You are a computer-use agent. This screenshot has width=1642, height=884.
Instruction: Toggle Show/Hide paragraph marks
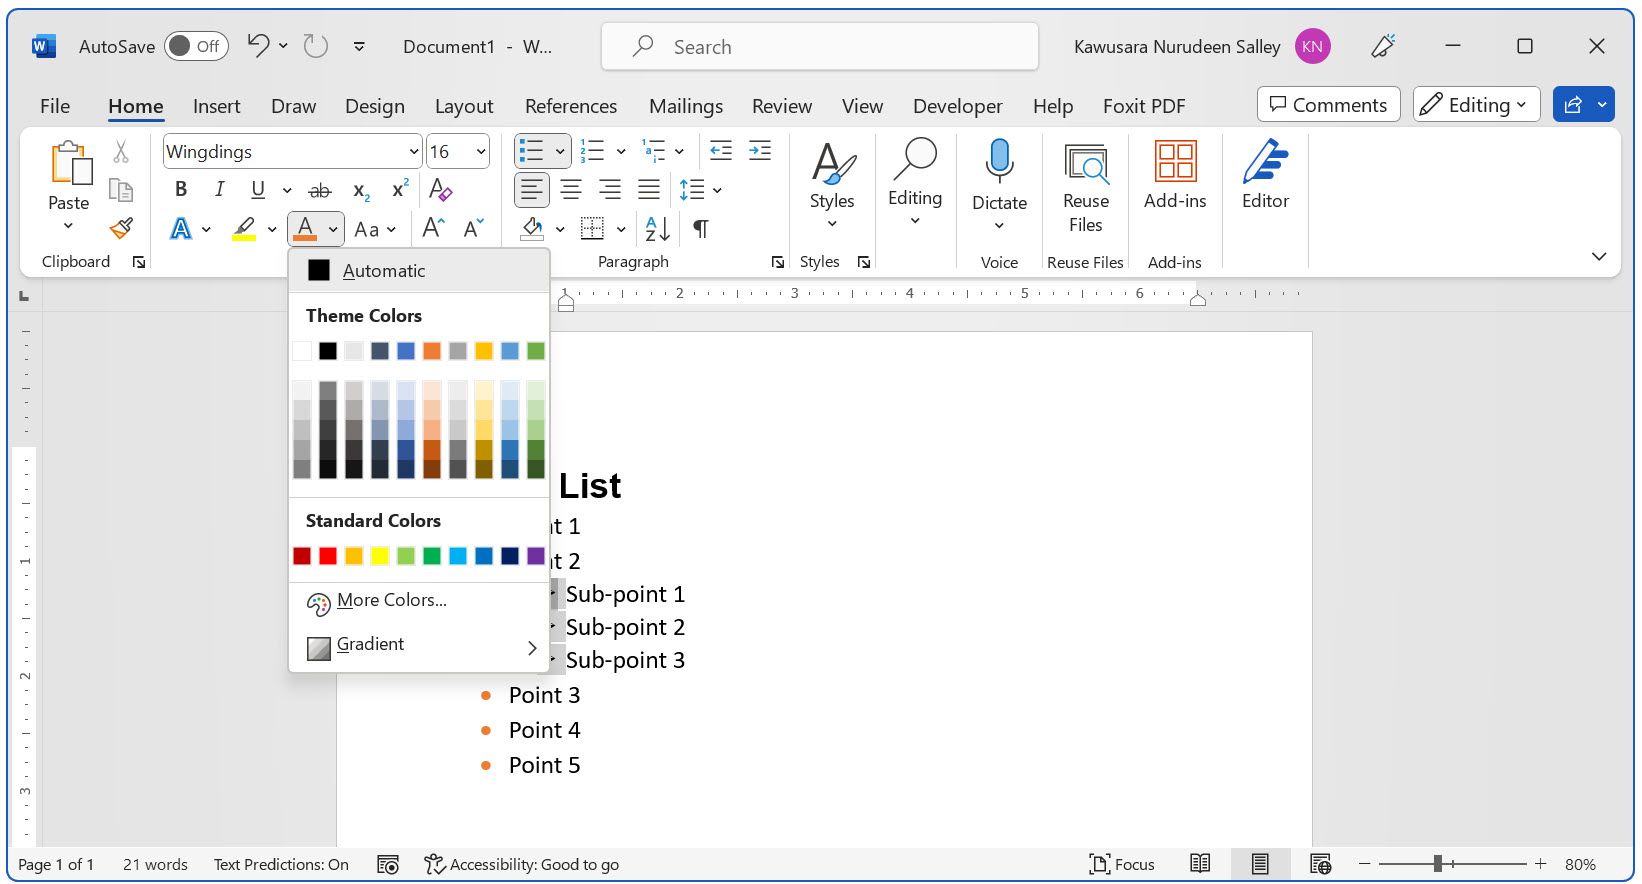pos(701,229)
